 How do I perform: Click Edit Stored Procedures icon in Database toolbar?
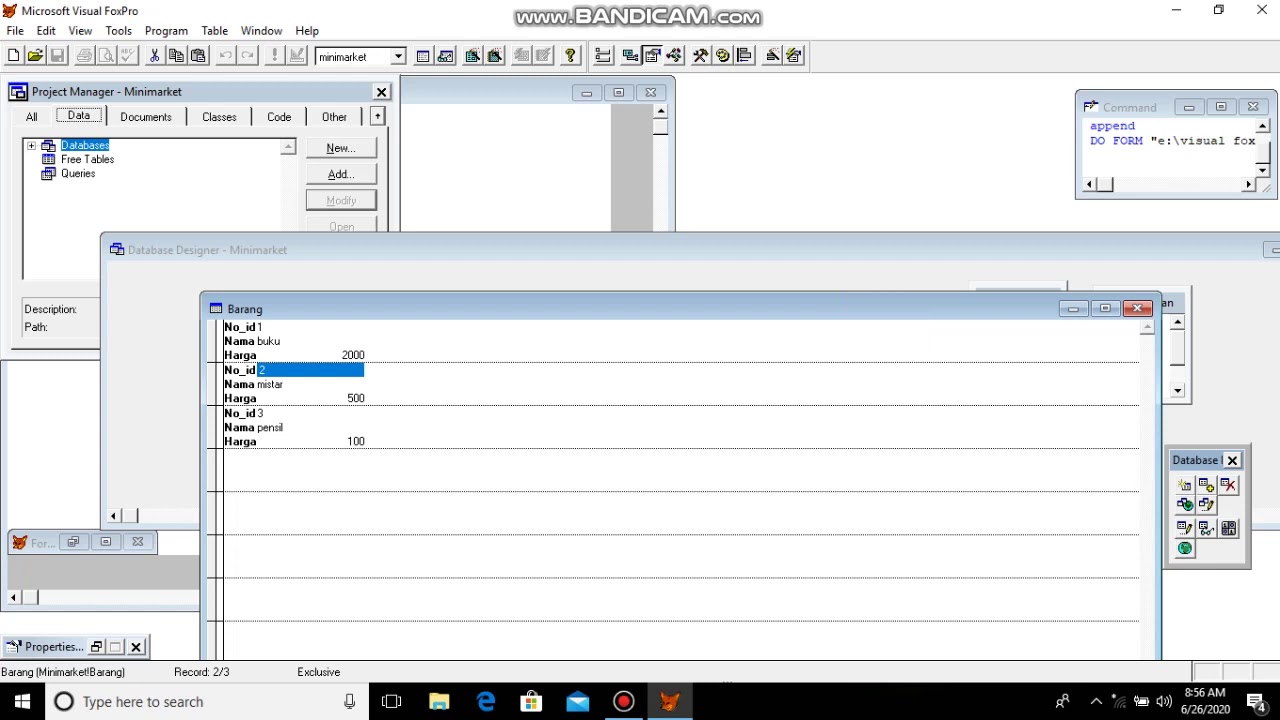[x=1229, y=528]
